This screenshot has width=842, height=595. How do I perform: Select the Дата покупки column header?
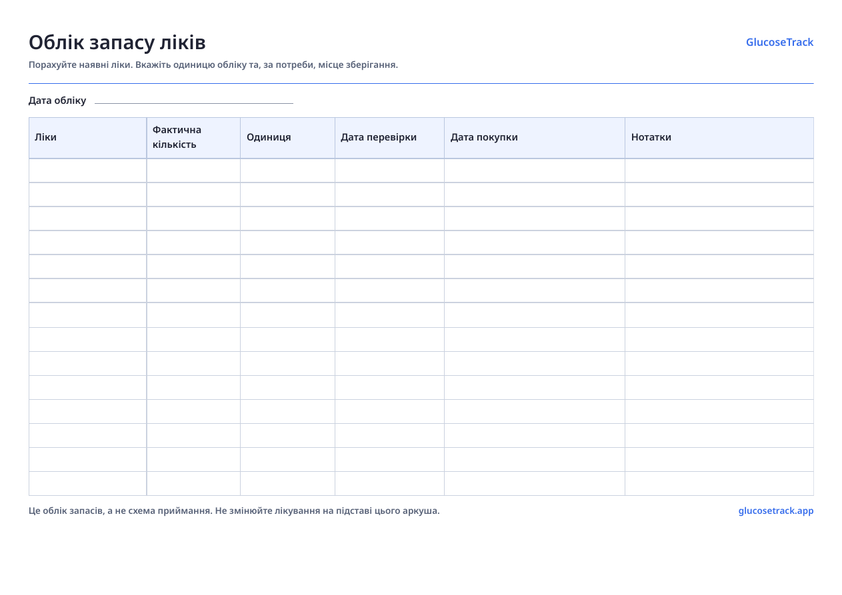pos(535,137)
